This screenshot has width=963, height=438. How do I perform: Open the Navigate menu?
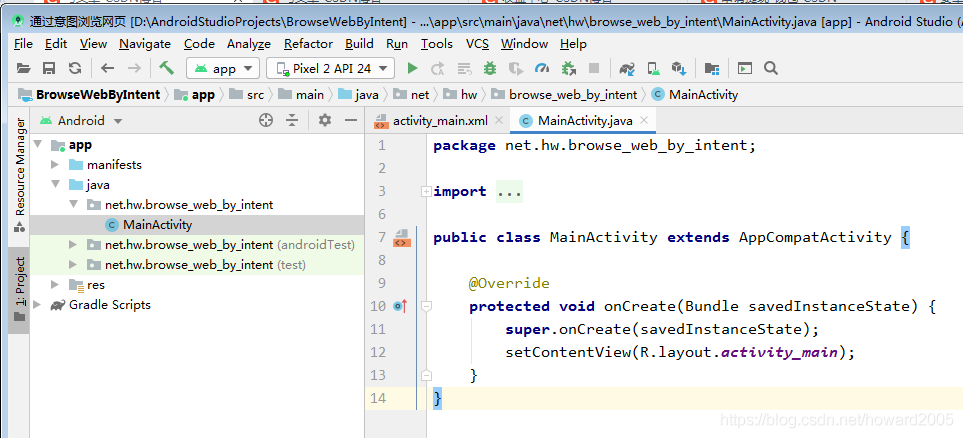click(145, 44)
